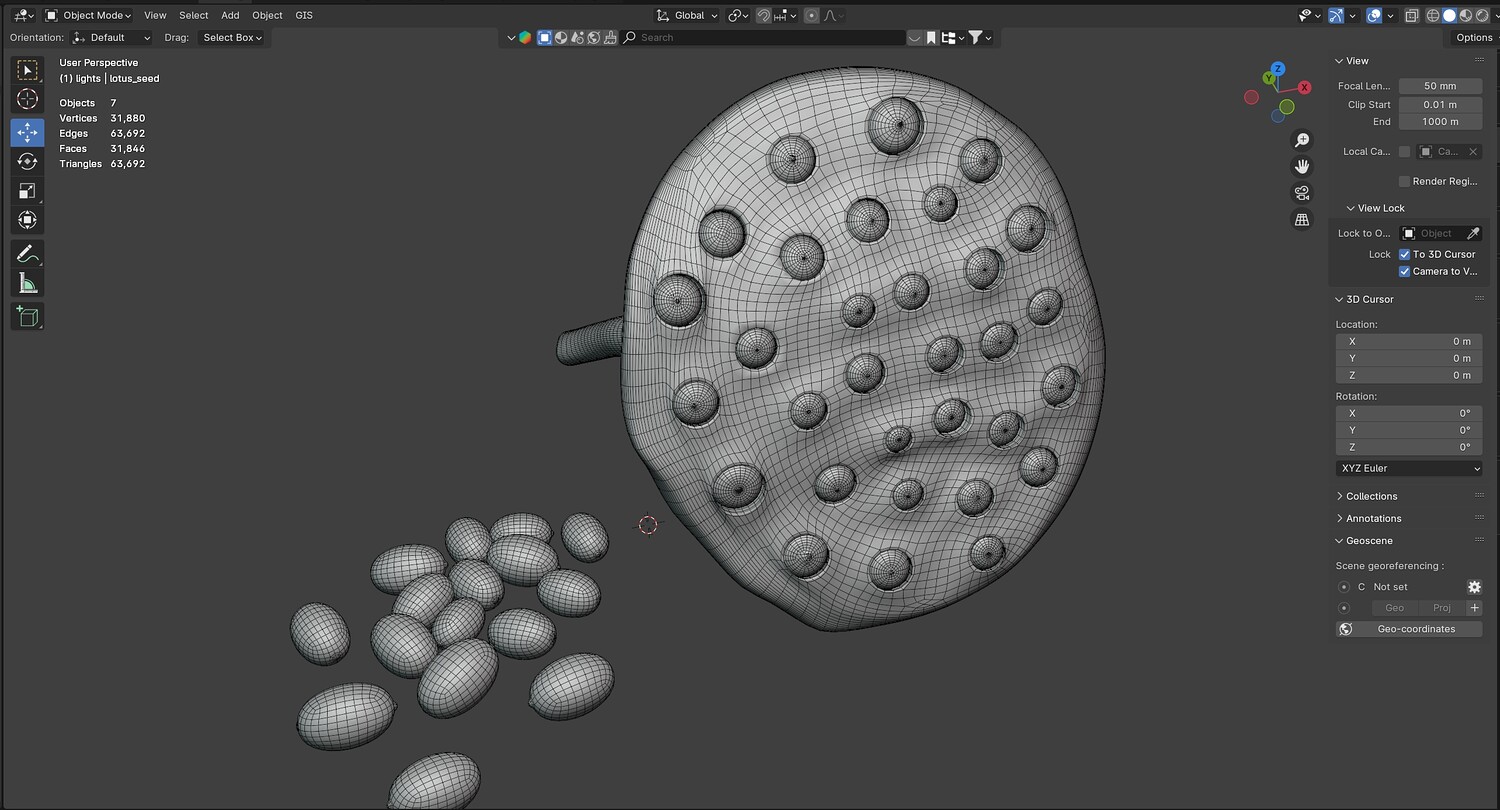
Task: Activate the Transform tool
Action: (x=27, y=220)
